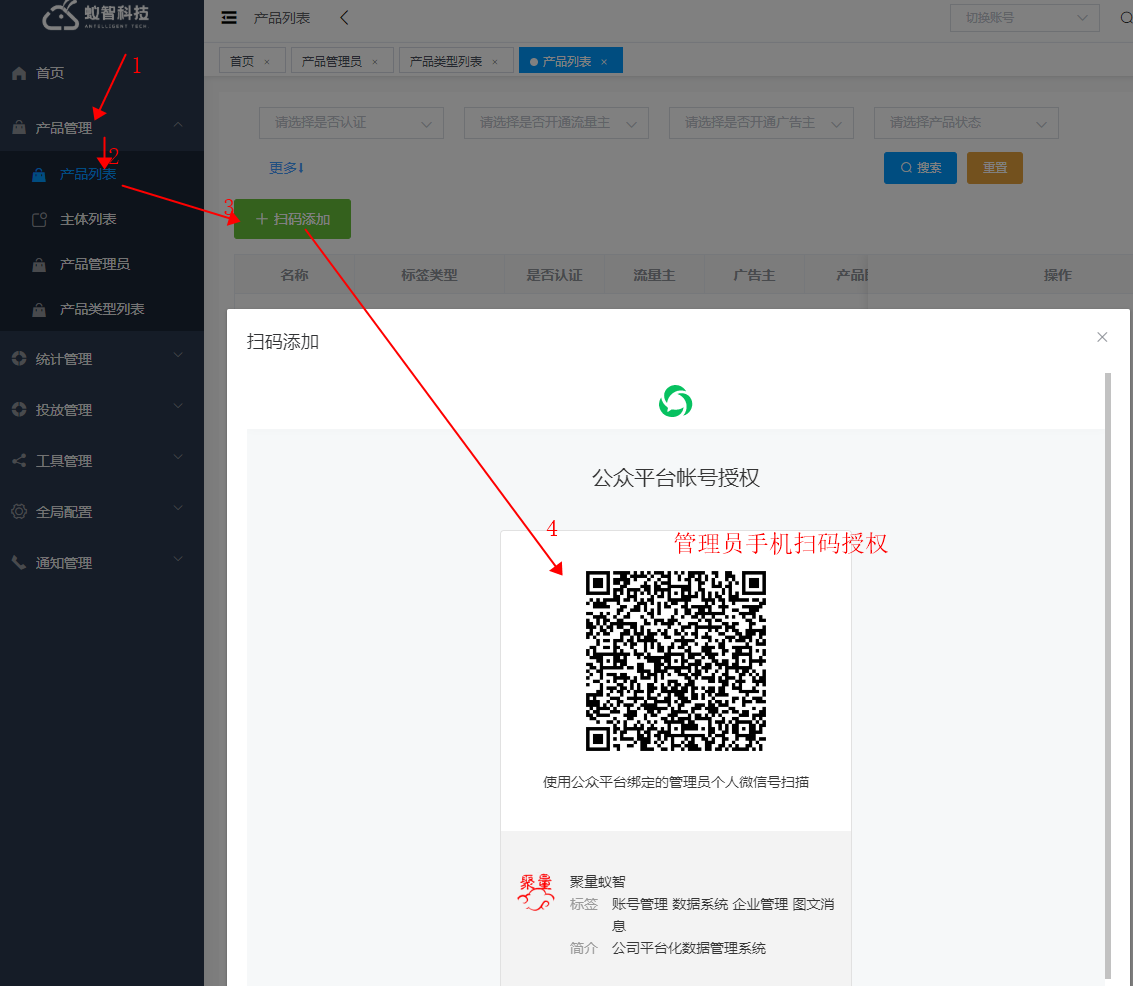Click the icon beside 统计管理
Viewport: 1133px width, 986px height.
pyautogui.click(x=20, y=358)
